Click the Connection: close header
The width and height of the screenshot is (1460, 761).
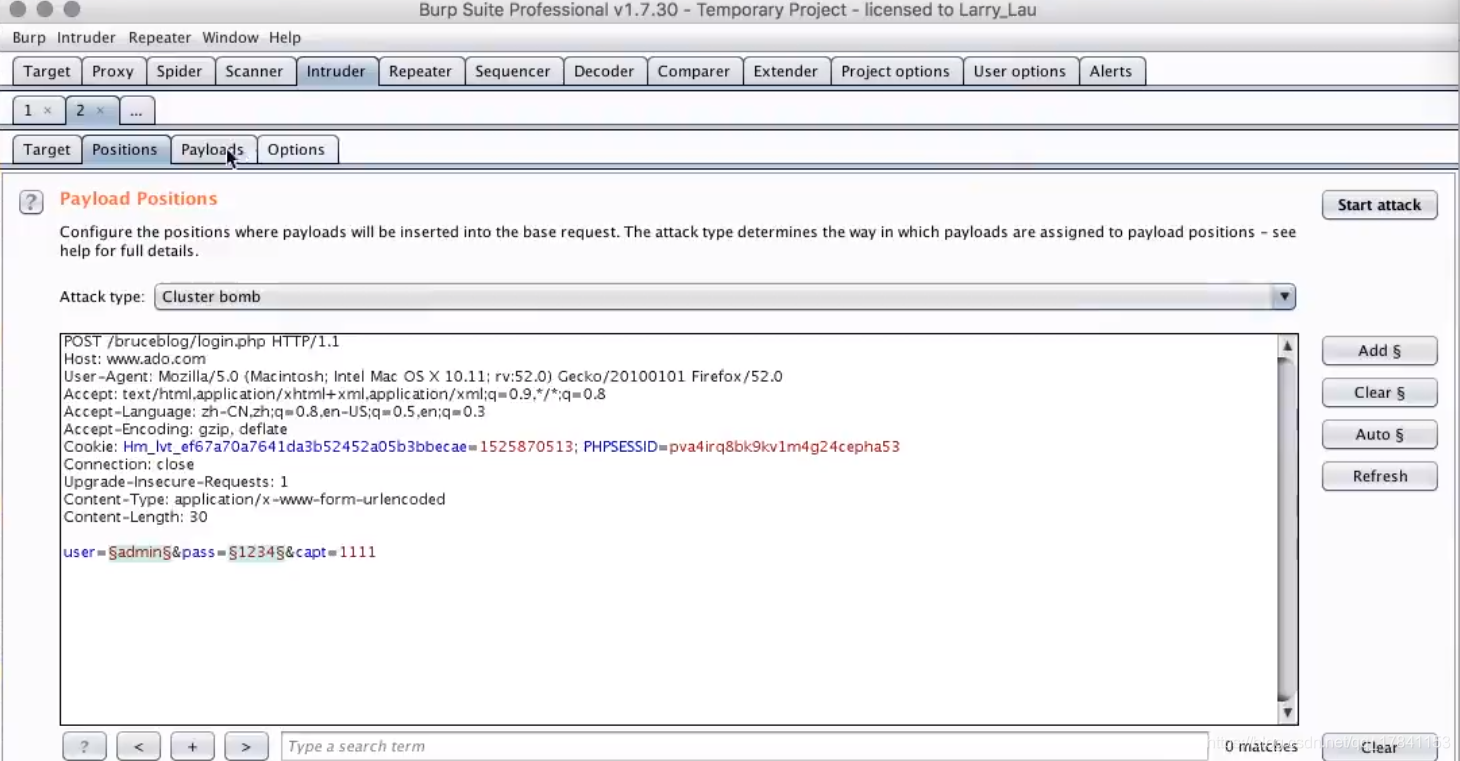(129, 464)
